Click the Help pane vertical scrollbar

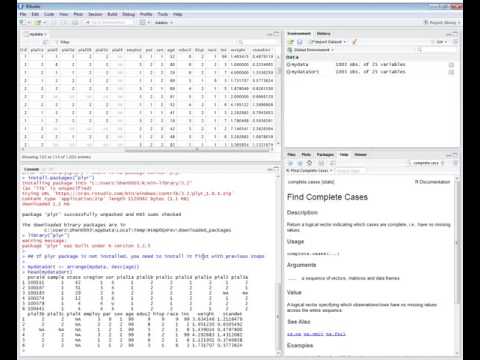point(457,242)
